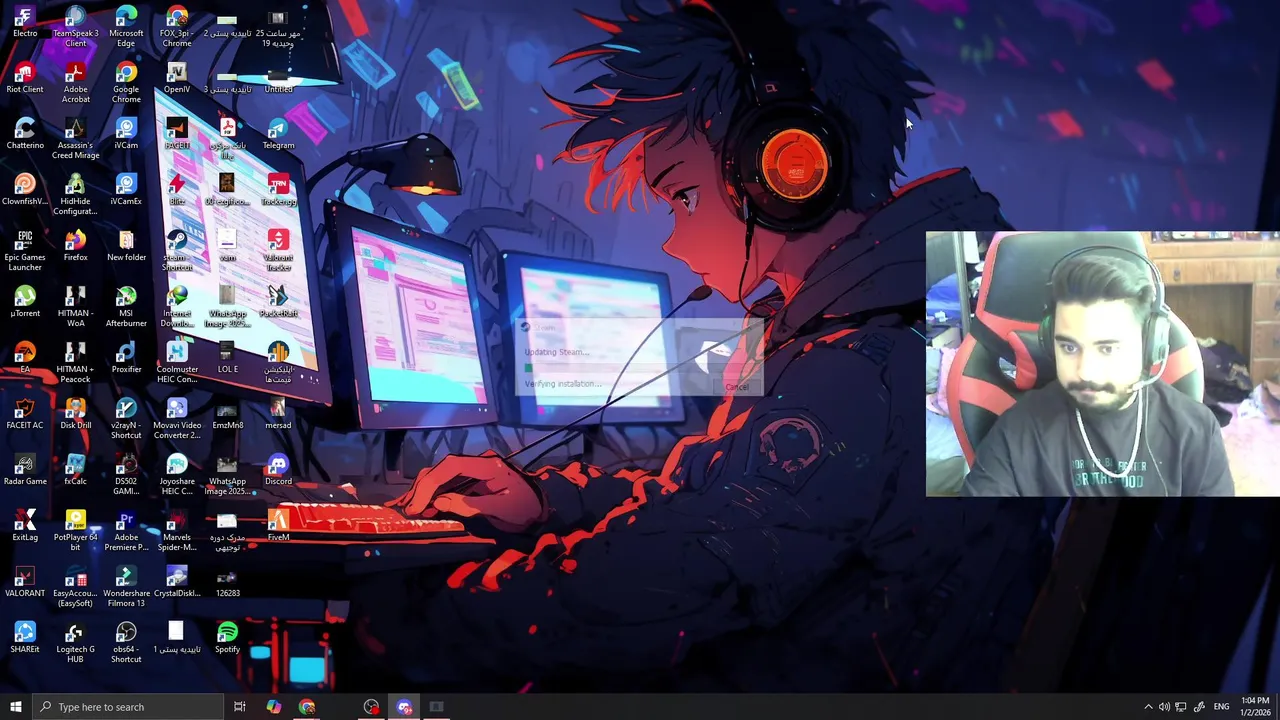The image size is (1280, 720).
Task: Select the Electro desktop shortcut
Action: coord(25,22)
